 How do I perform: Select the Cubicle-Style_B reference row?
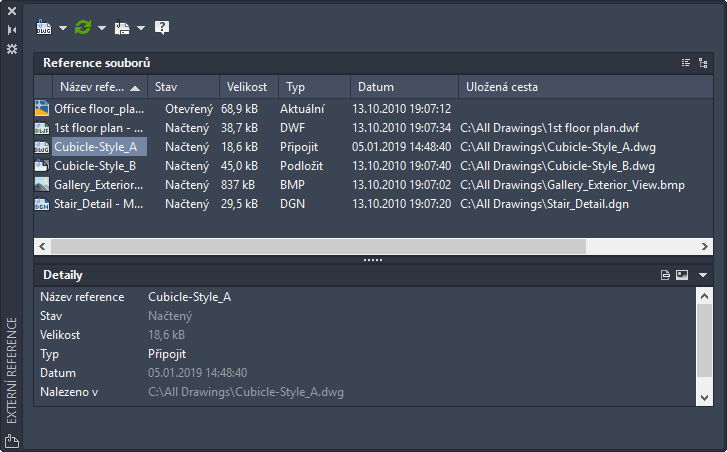[x=95, y=165]
